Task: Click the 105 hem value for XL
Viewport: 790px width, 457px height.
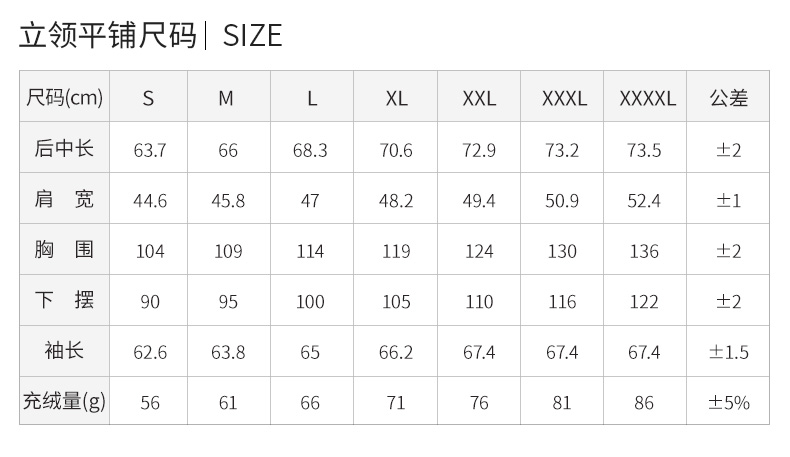Action: (x=396, y=301)
